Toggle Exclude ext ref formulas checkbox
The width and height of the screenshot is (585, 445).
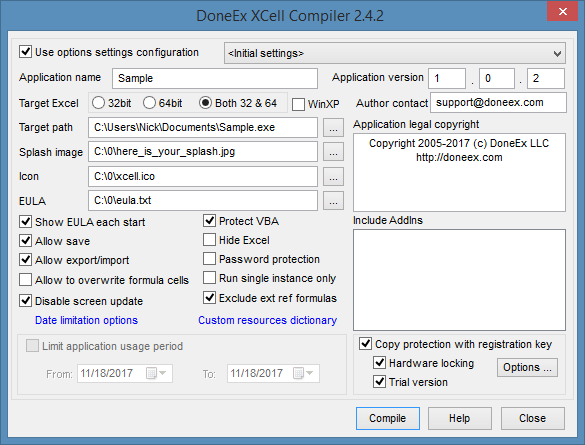coord(210,297)
